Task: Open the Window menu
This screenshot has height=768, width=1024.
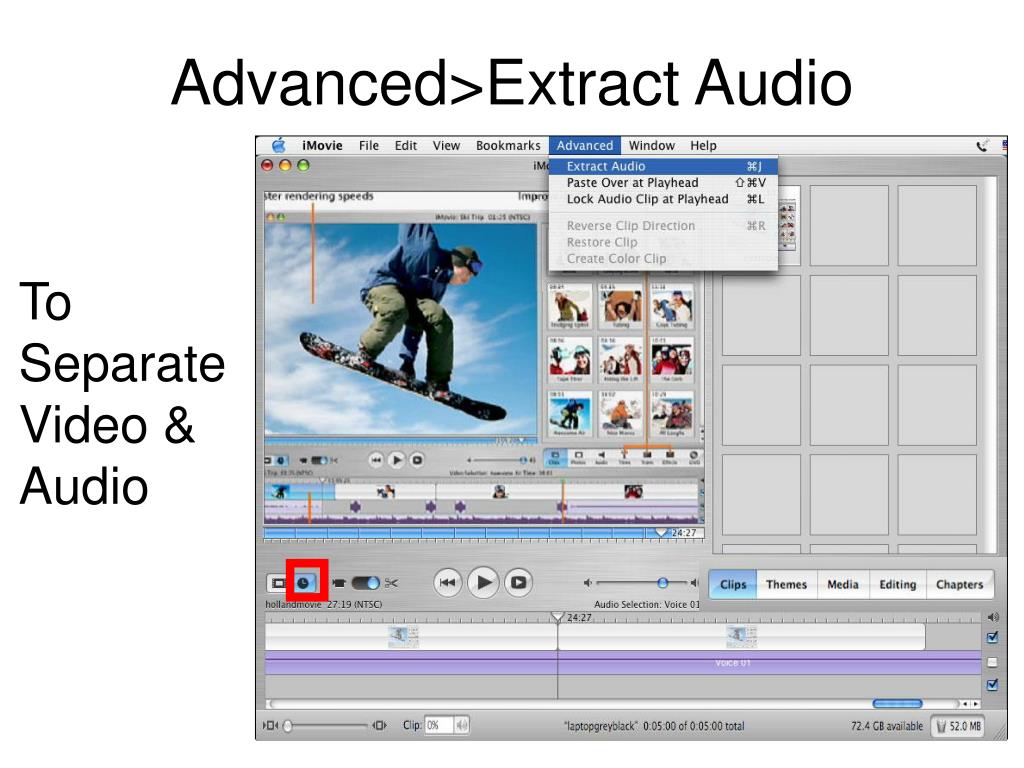Action: coord(651,146)
